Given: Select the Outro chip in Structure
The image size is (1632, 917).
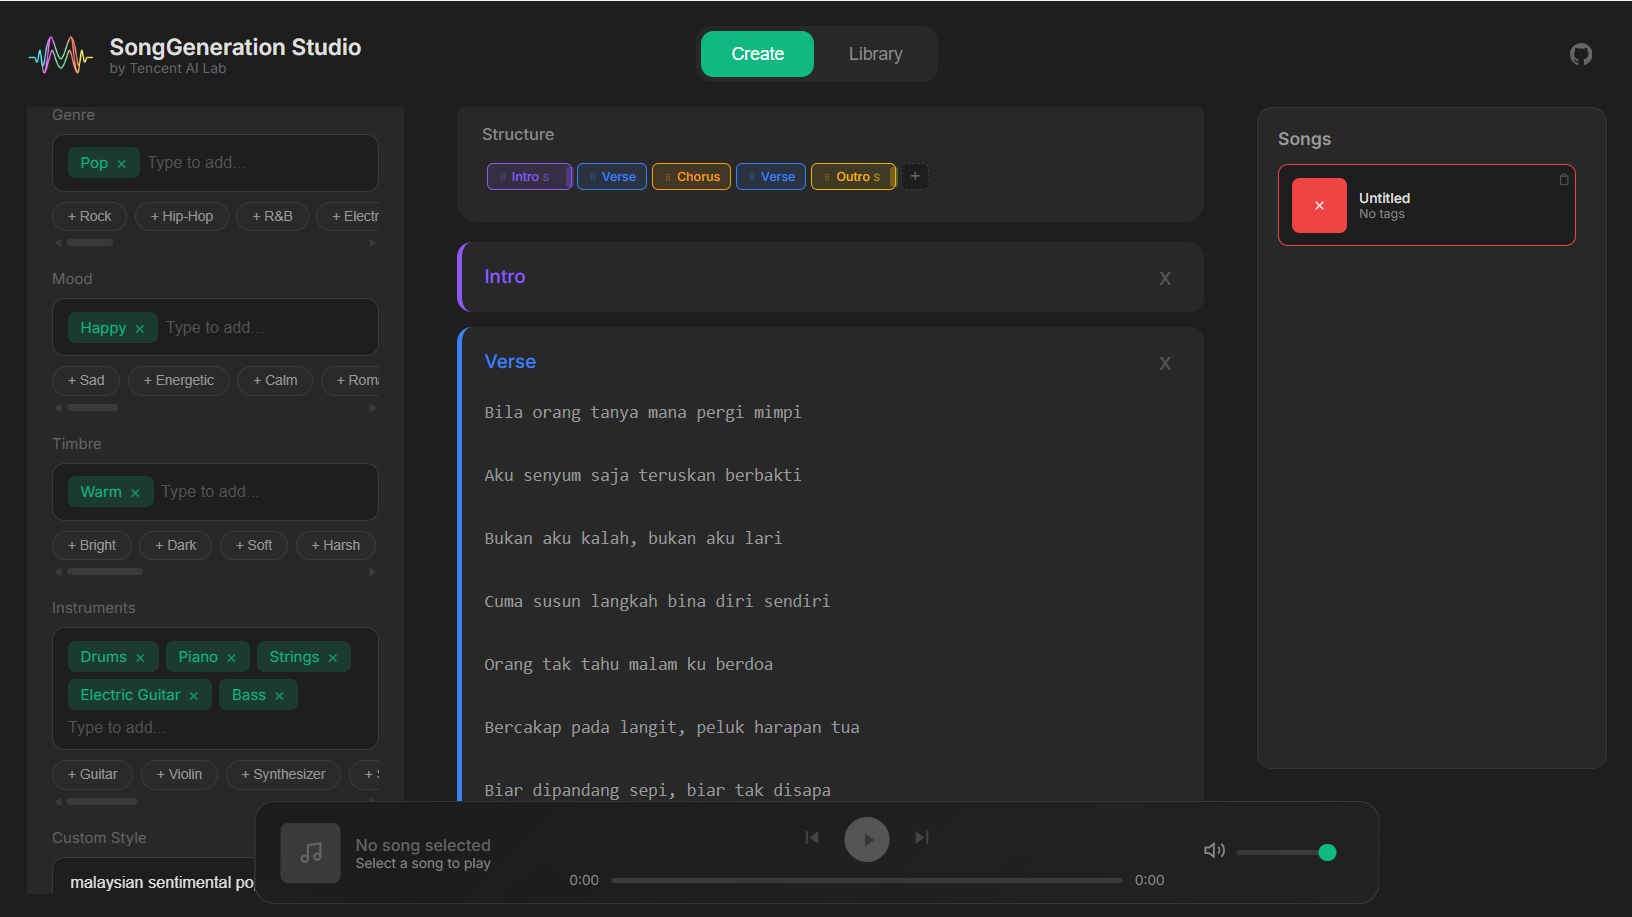Looking at the screenshot, I should pyautogui.click(x=854, y=177).
